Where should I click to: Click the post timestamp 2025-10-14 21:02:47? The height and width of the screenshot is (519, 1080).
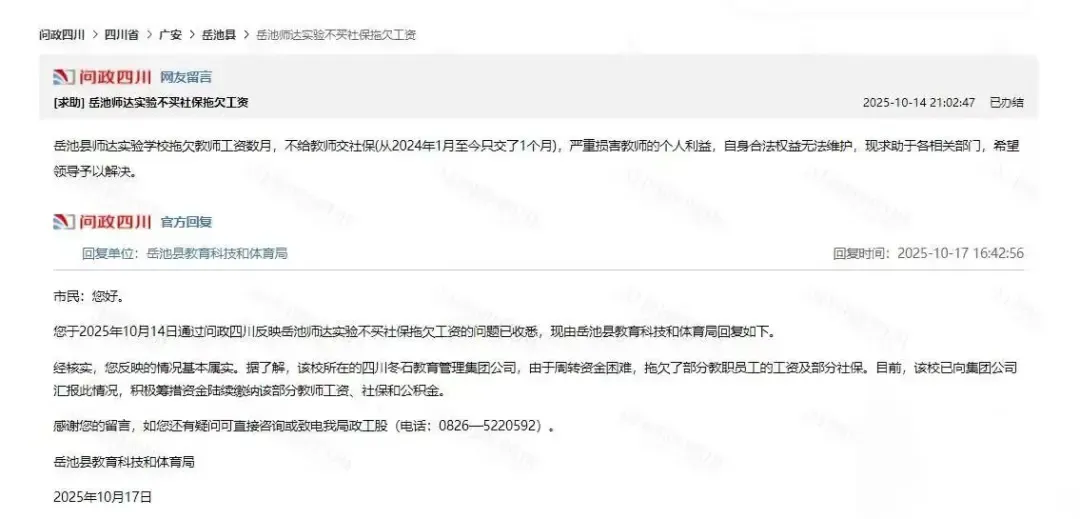click(919, 103)
